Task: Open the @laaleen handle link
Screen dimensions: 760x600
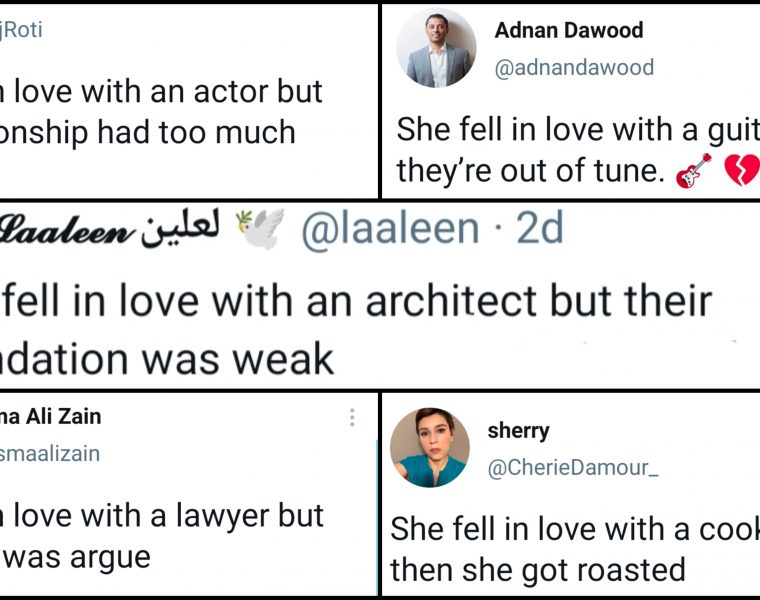Action: click(x=389, y=229)
